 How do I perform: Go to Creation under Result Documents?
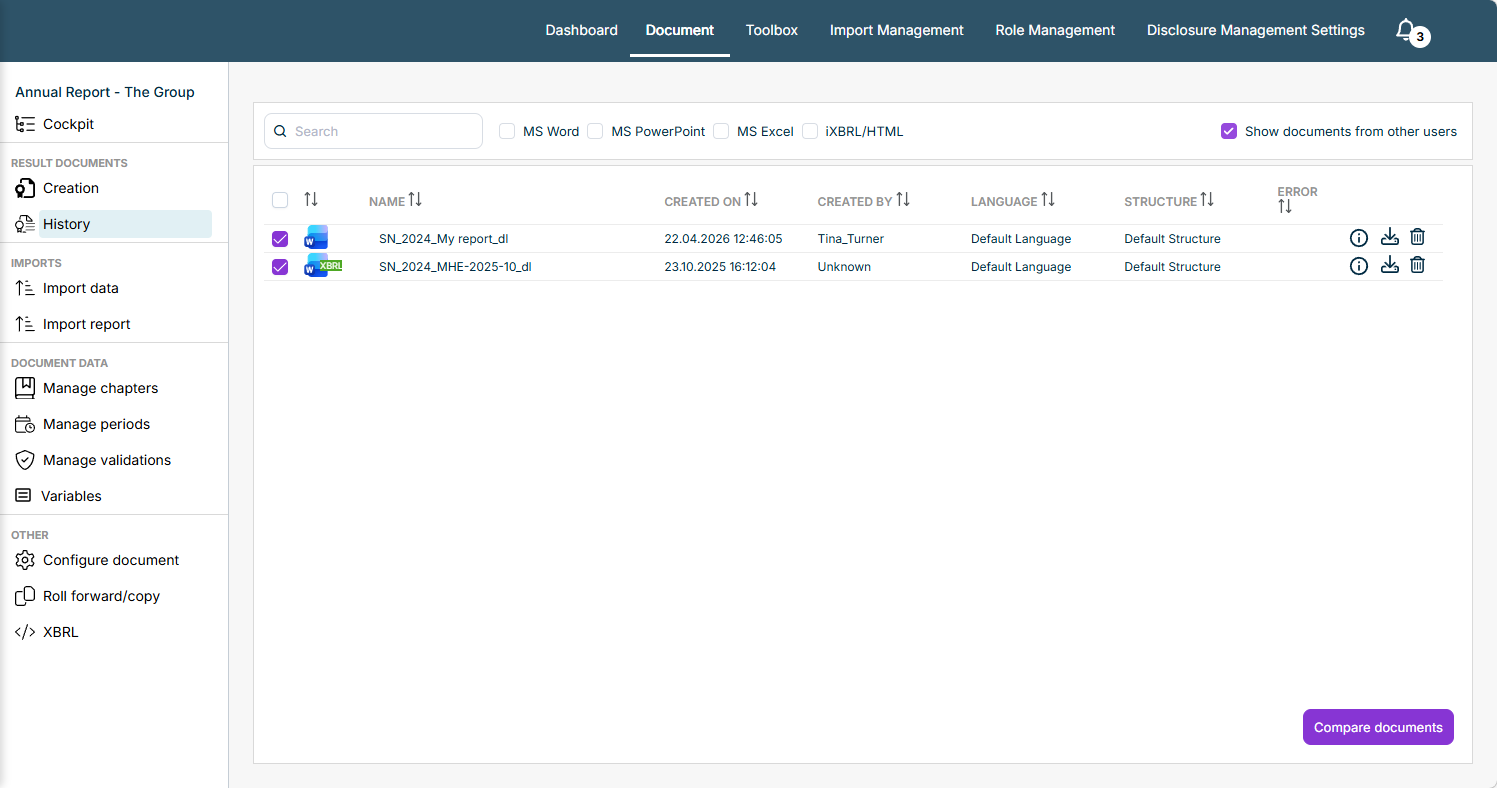click(x=71, y=188)
